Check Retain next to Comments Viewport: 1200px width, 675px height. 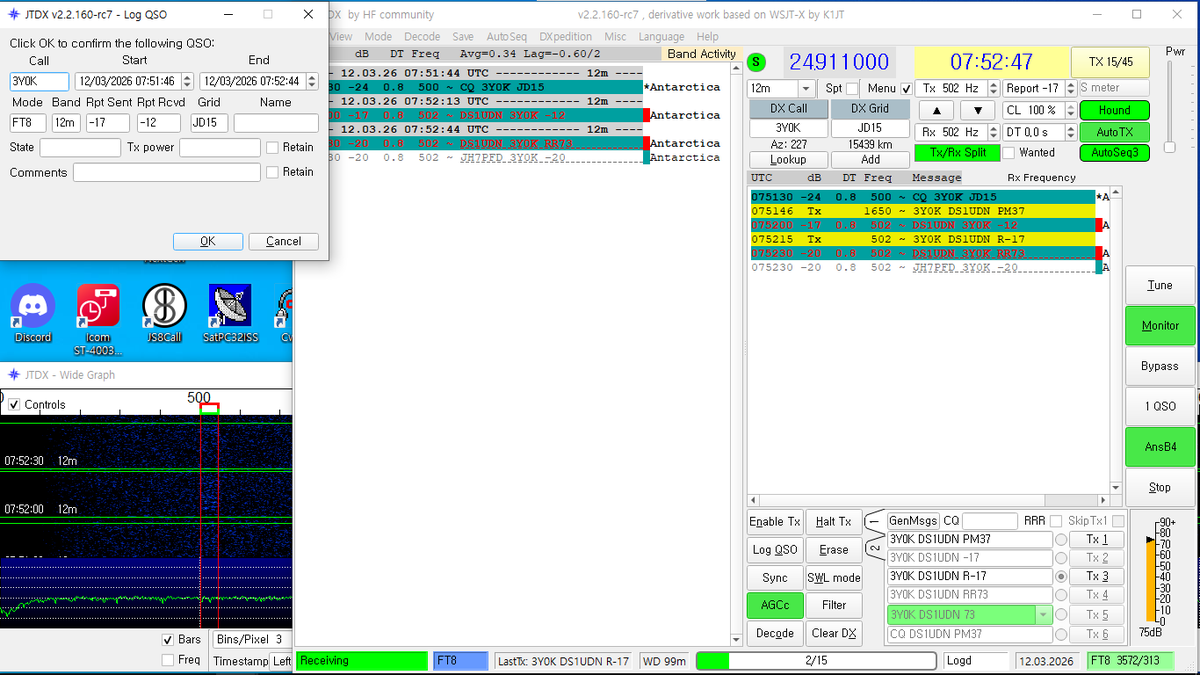tap(273, 172)
